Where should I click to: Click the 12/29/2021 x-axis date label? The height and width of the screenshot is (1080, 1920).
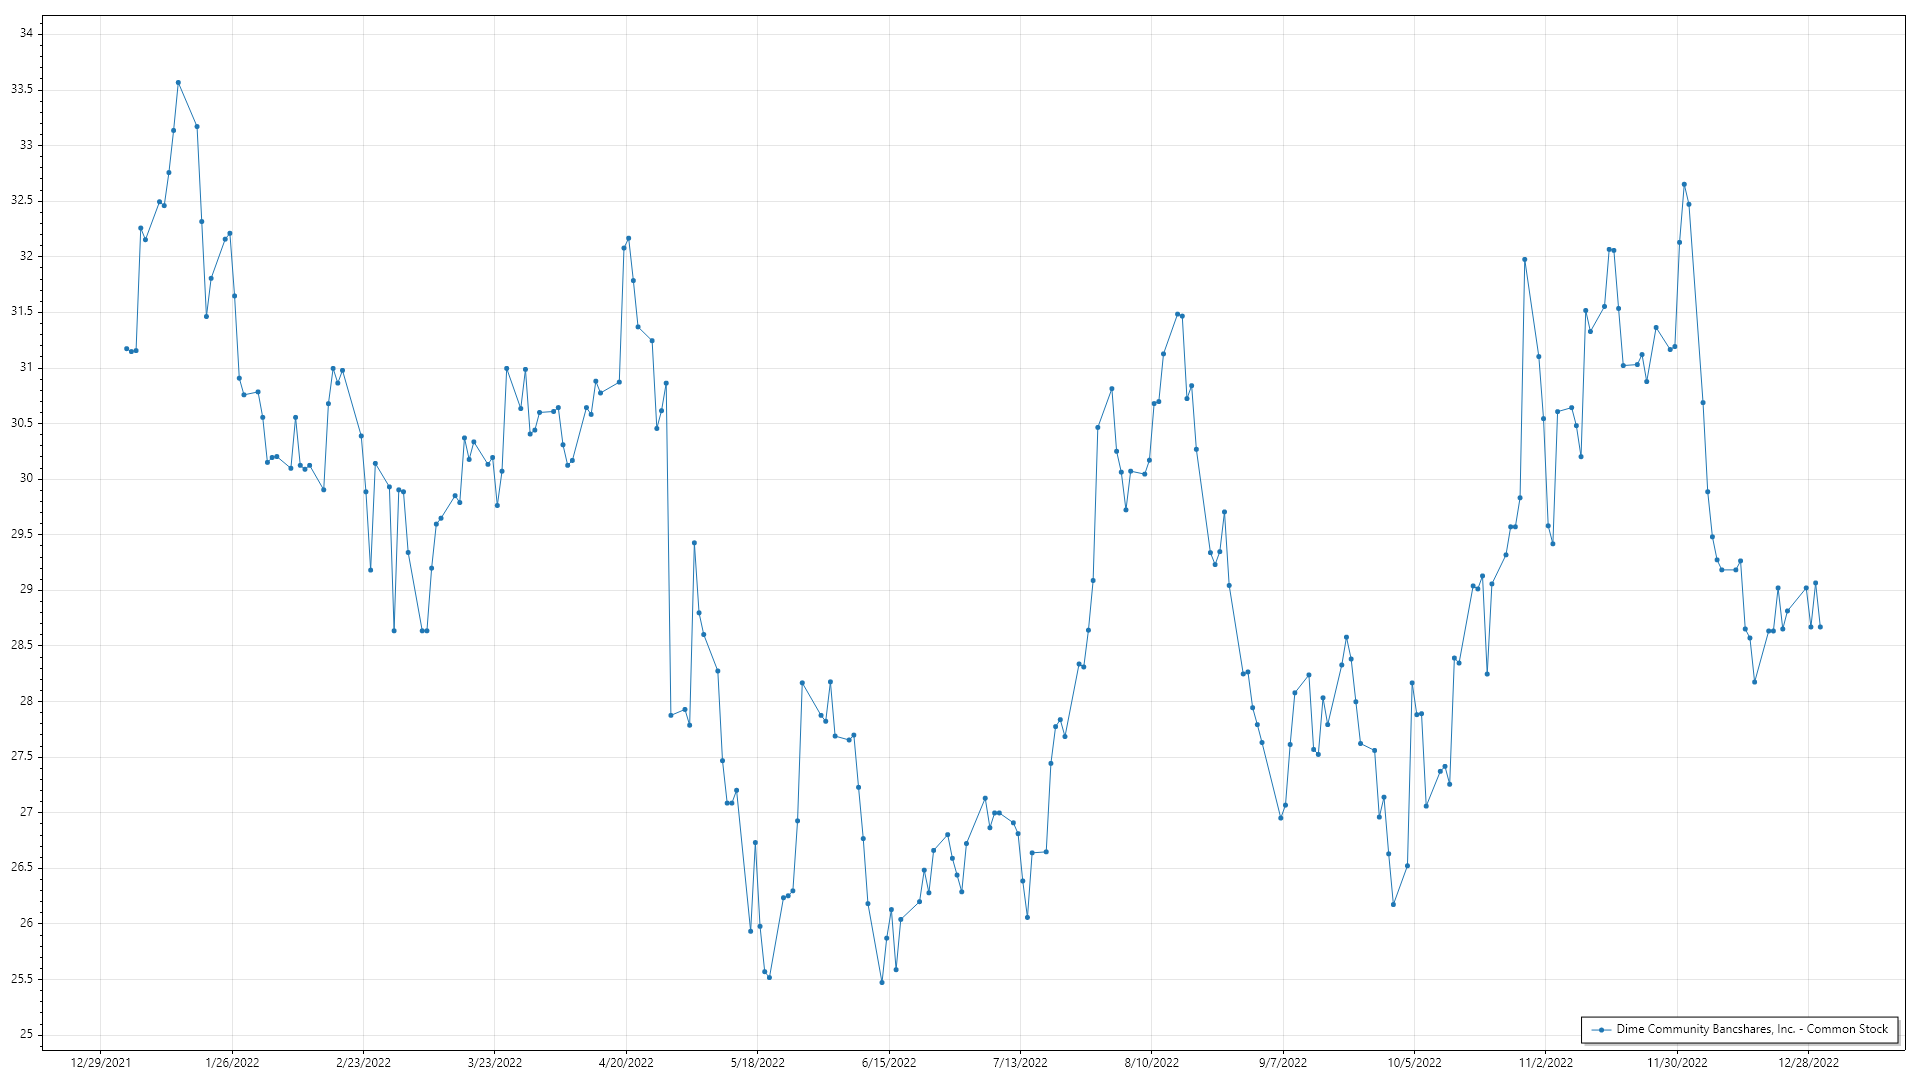100,1063
